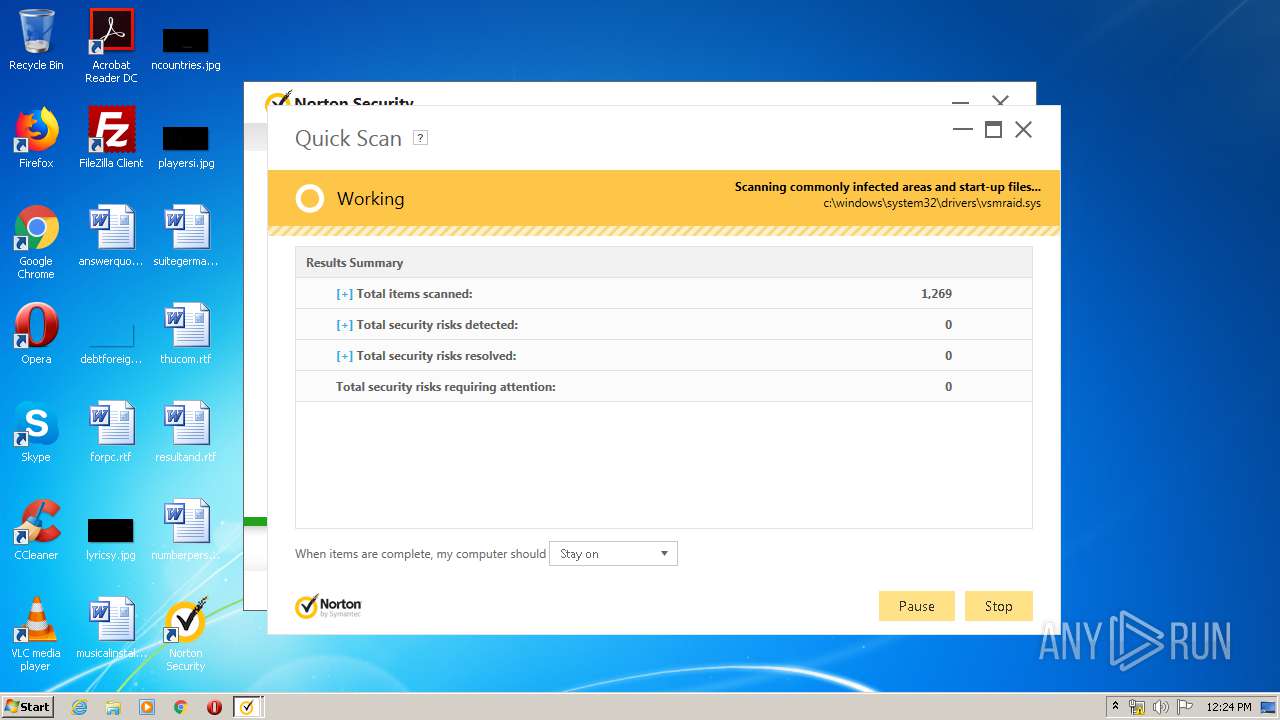Show hidden system tray icons

(1116, 707)
